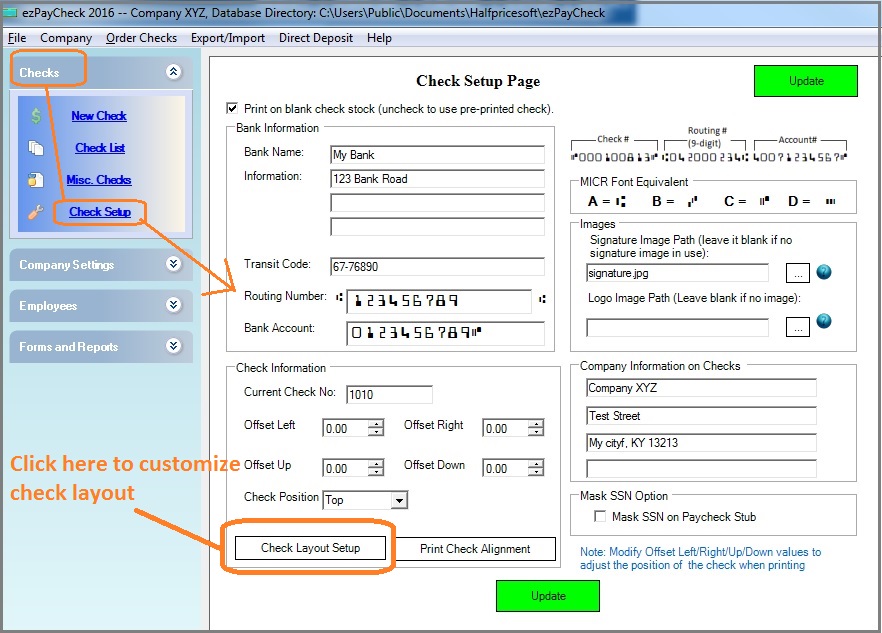The width and height of the screenshot is (882, 633).
Task: Click the Misc. Checks icon
Action: tap(36, 180)
